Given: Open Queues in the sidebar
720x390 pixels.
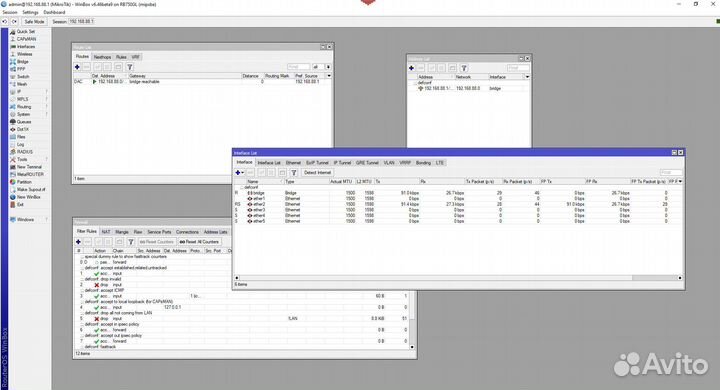Looking at the screenshot, I should pyautogui.click(x=24, y=122).
